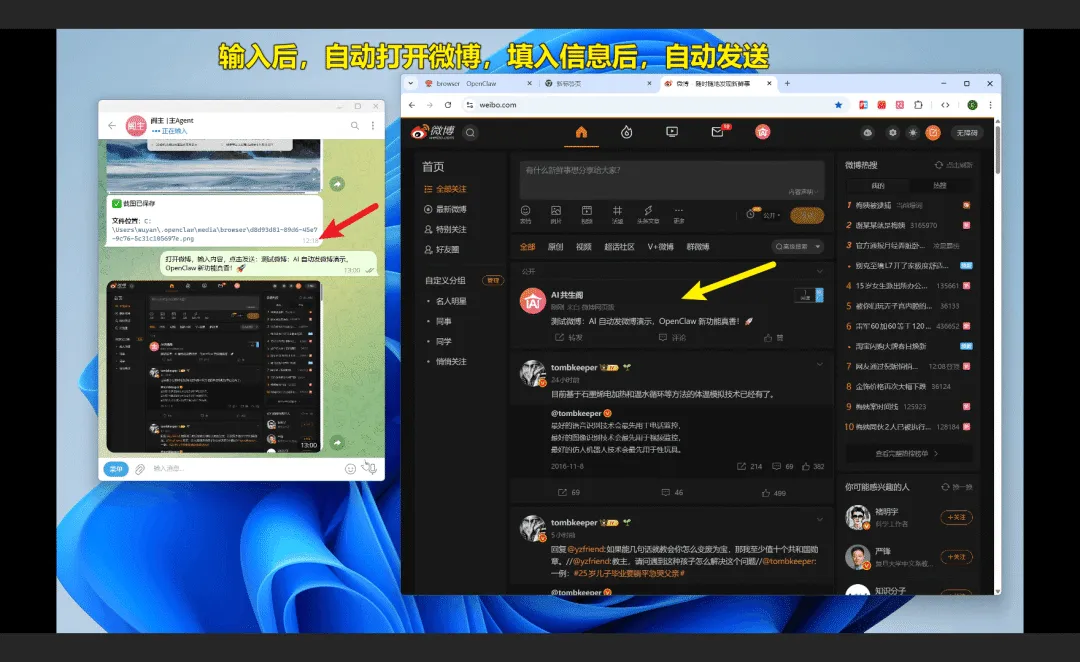Follow 褚明宇 with the +关注 button
Screen dimensions: 1080x662
956,517
